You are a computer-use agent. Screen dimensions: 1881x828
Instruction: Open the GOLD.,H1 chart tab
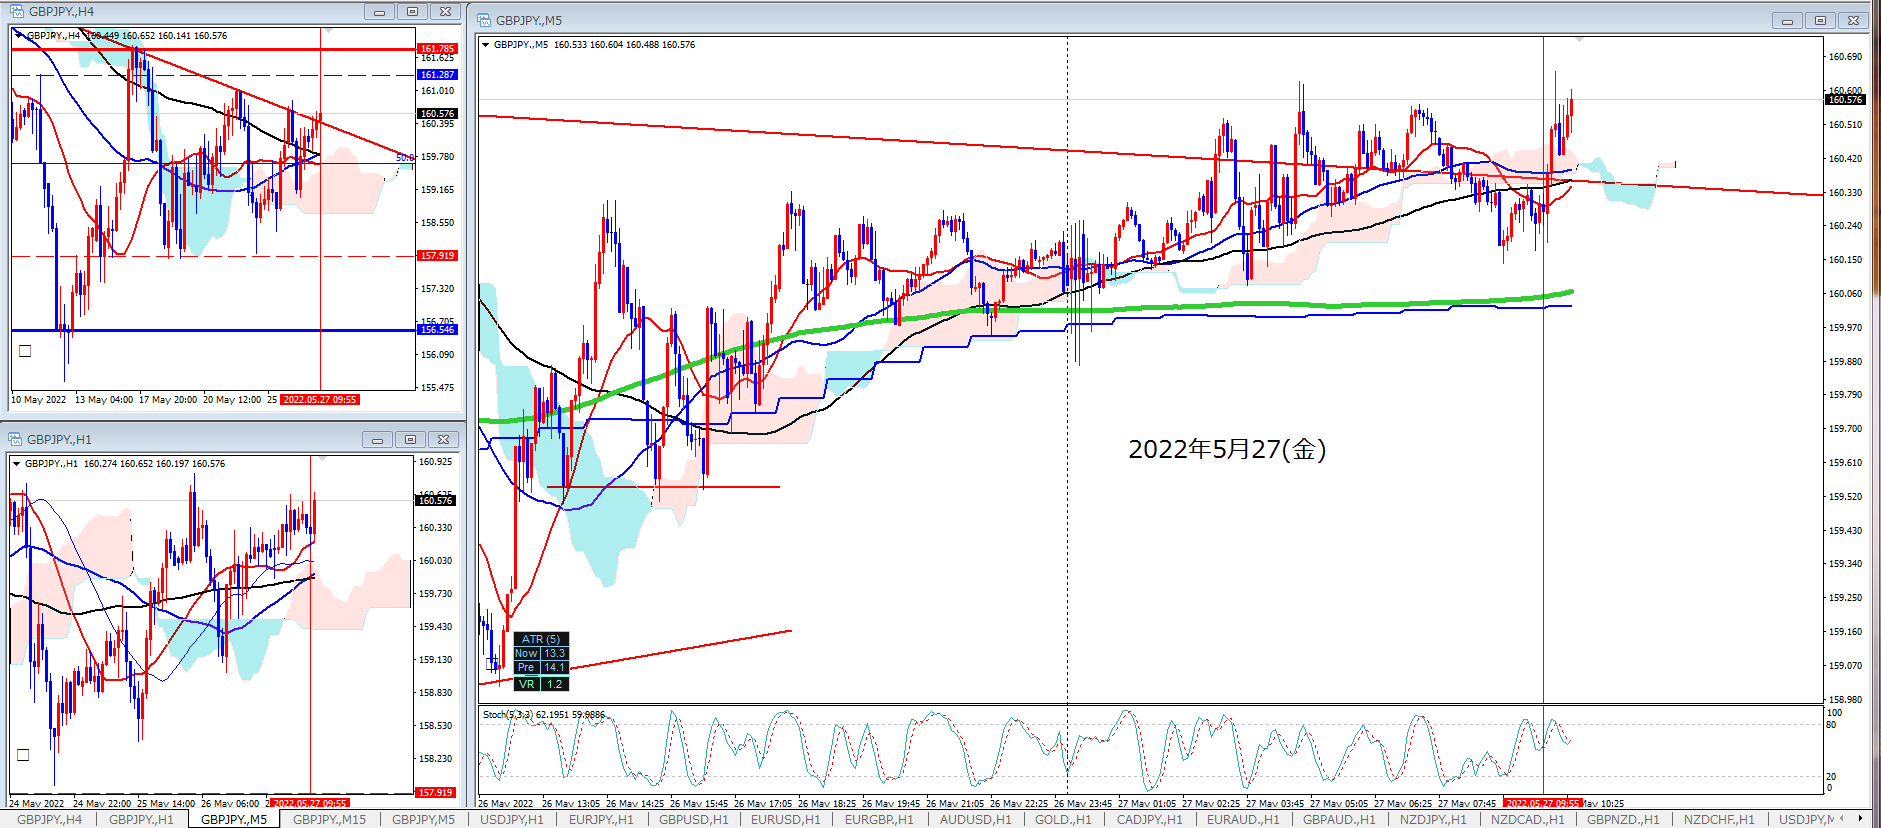[1062, 819]
